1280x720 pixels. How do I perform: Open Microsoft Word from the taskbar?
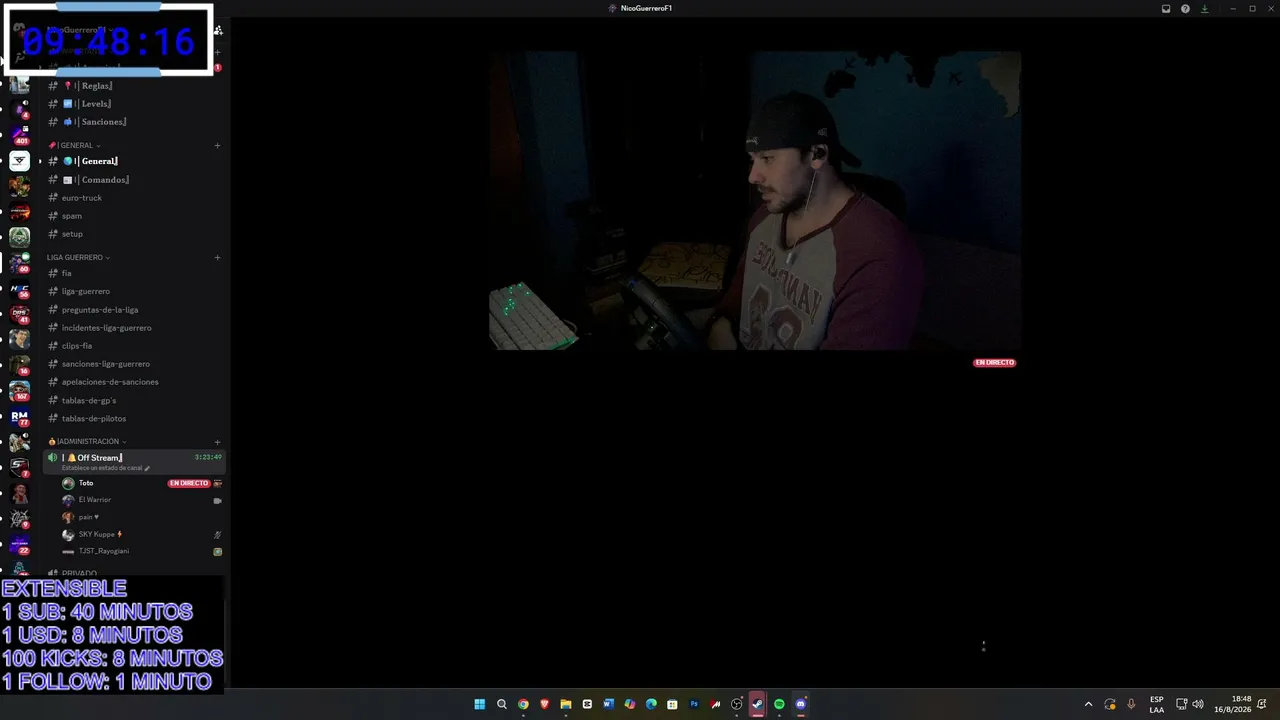(608, 704)
